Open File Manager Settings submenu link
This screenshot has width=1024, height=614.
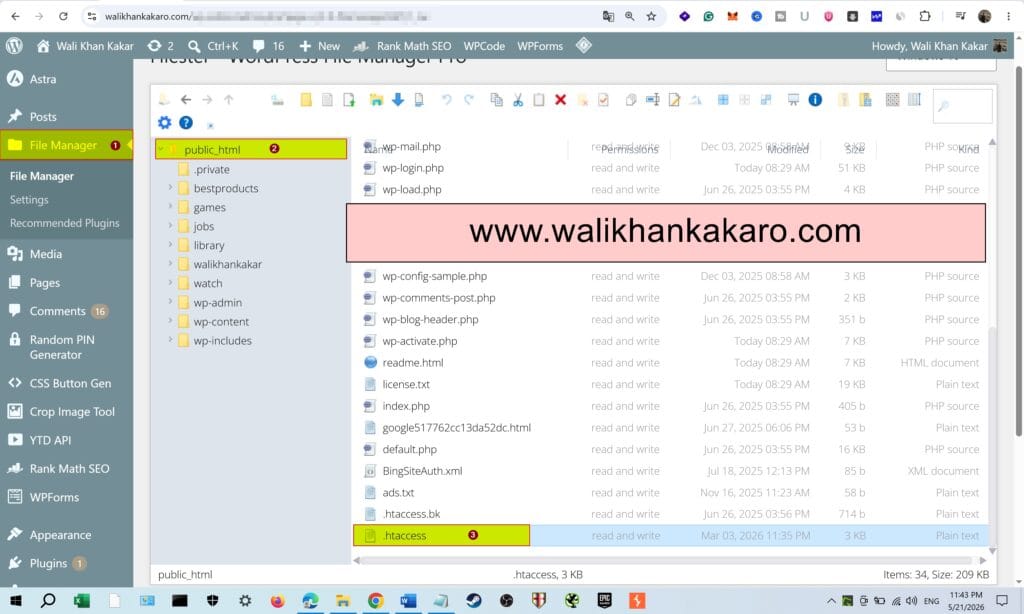[29, 200]
